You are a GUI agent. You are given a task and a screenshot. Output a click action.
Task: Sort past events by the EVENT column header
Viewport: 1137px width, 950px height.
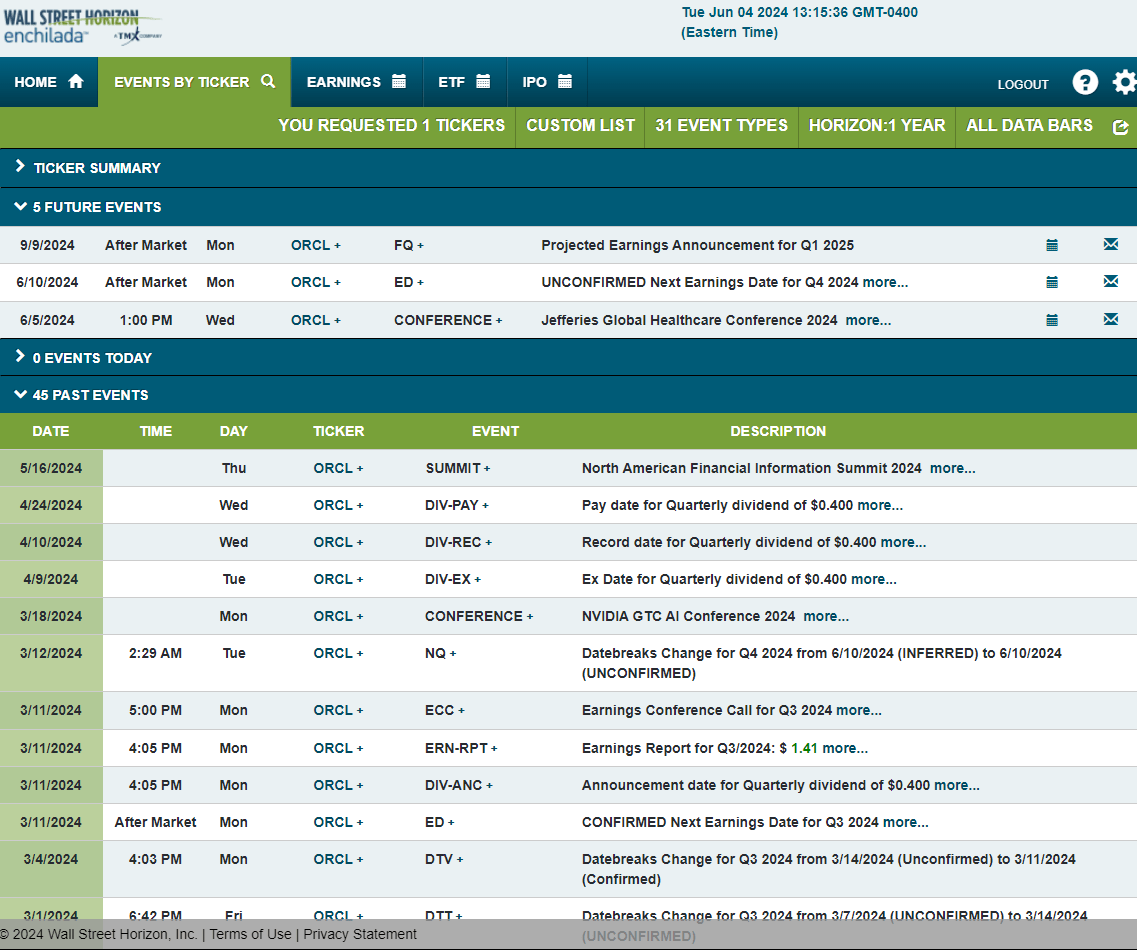495,431
